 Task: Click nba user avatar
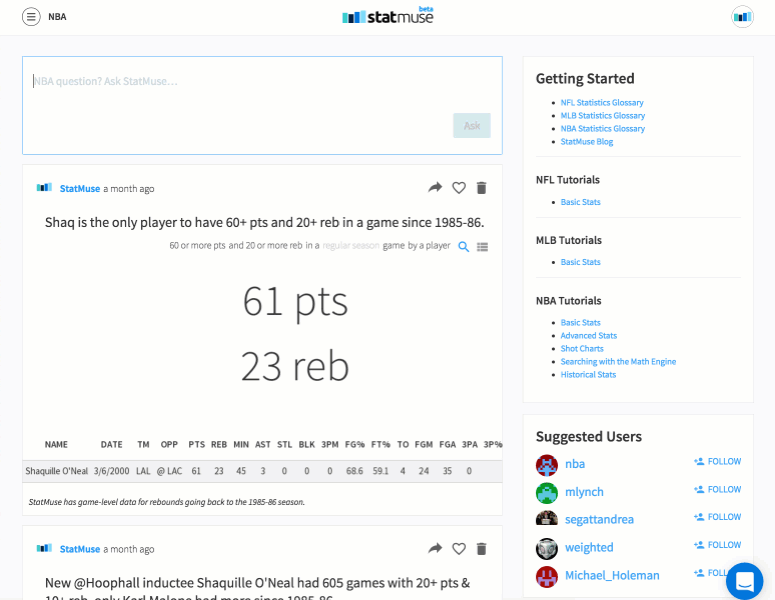pos(547,465)
